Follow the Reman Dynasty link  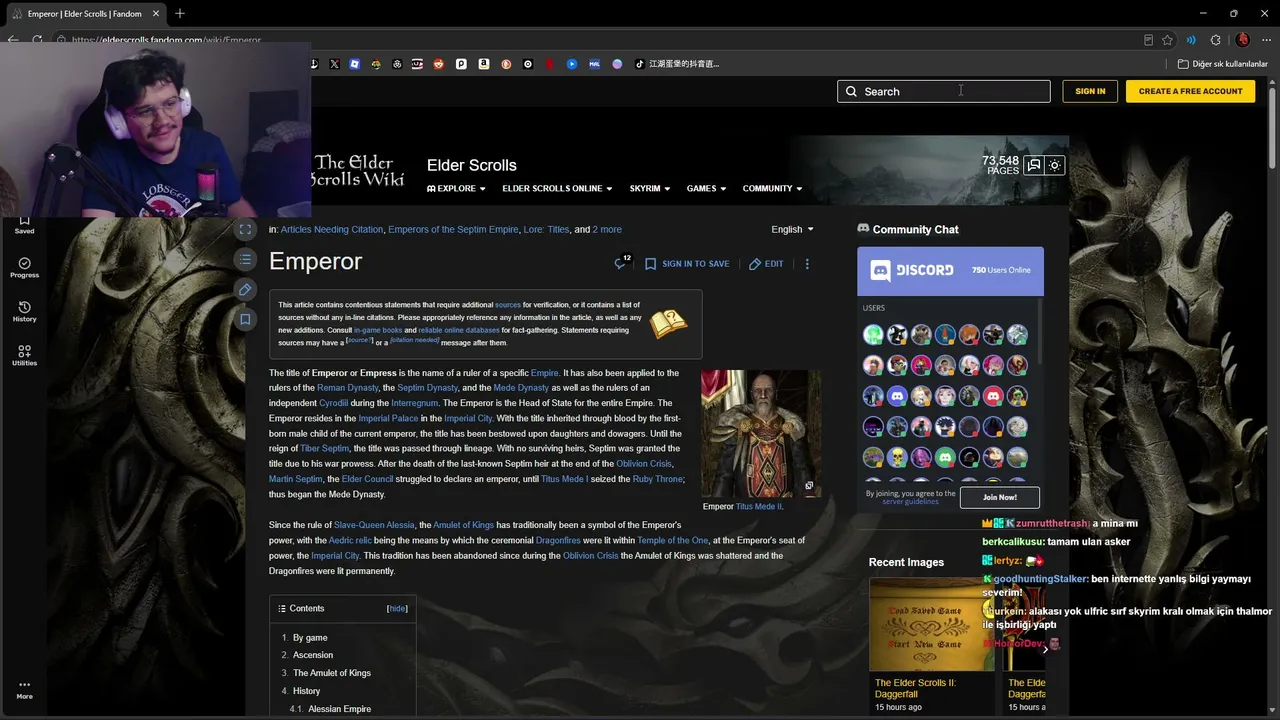coord(348,388)
